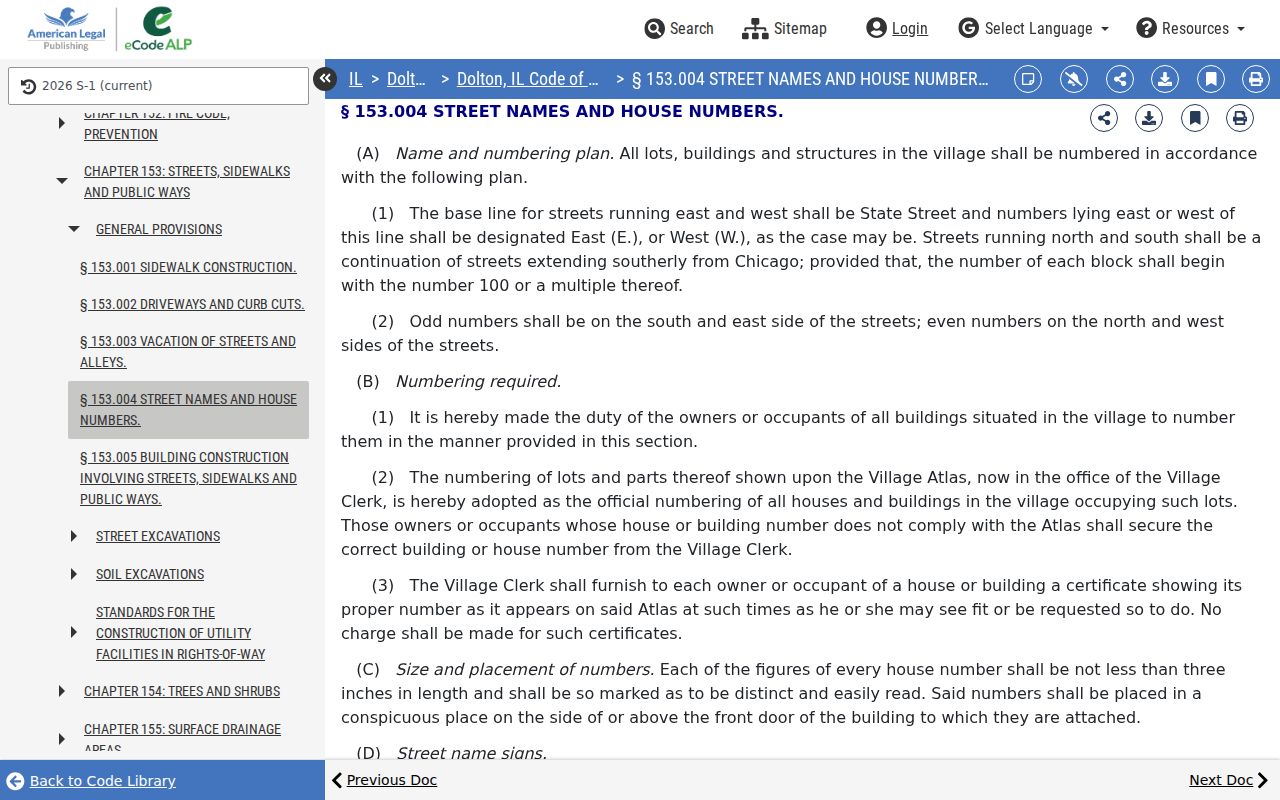This screenshot has width=1280, height=800.
Task: Toggle highlight-off icon in blue toolbar
Action: (1074, 79)
